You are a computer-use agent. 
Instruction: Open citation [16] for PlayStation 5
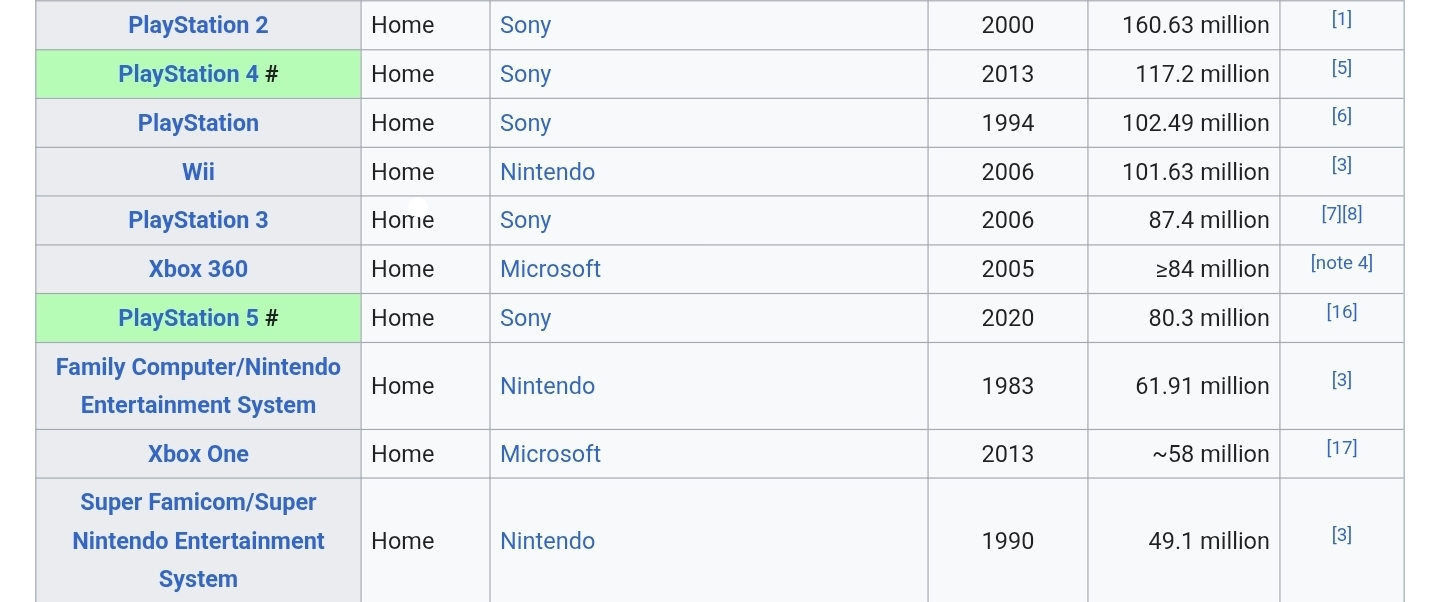(x=1341, y=312)
